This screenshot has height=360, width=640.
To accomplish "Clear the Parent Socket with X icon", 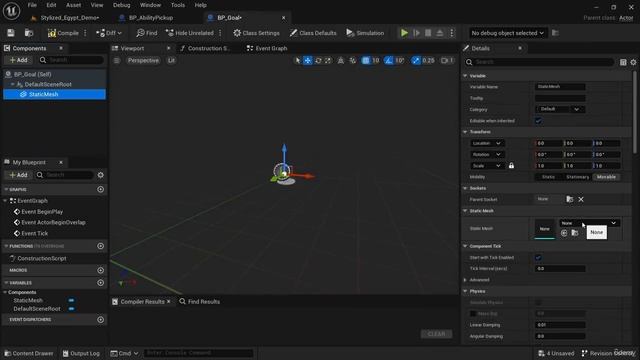I will coord(581,199).
